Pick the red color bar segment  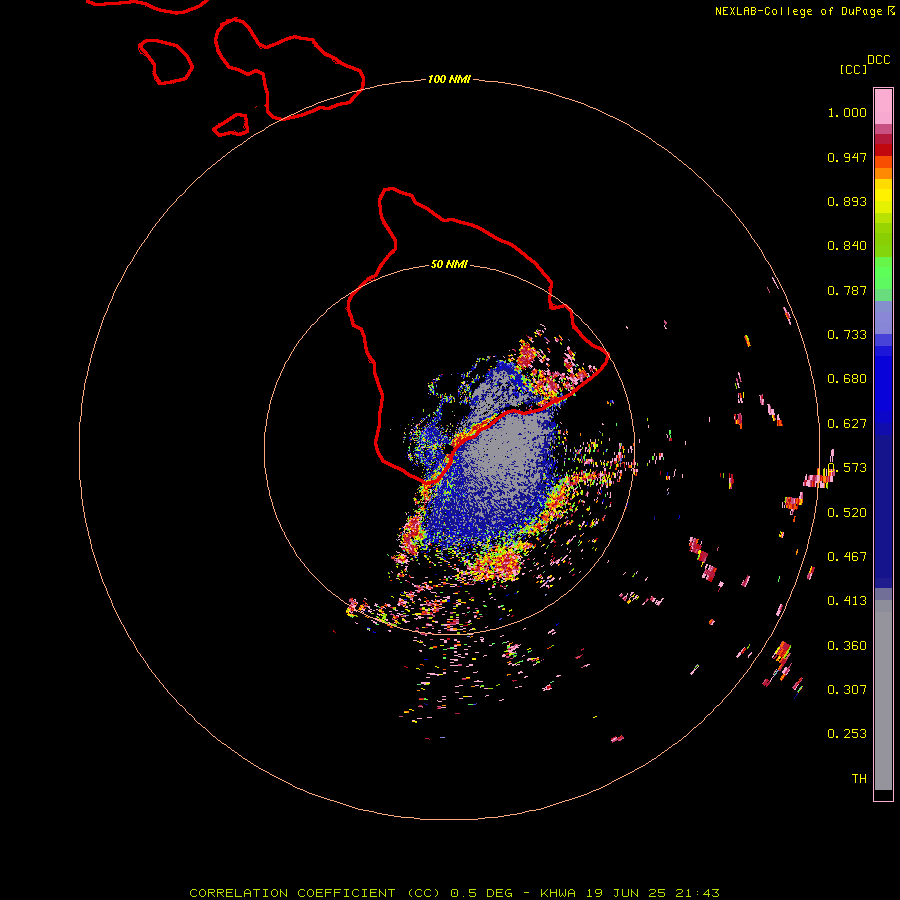click(x=883, y=150)
